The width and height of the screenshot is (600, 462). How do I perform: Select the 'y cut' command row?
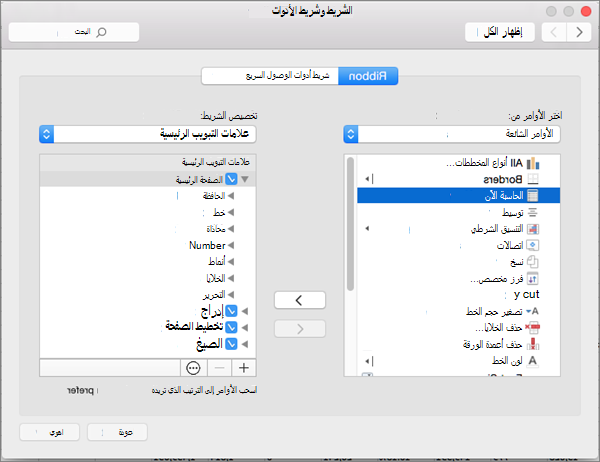tap(458, 295)
